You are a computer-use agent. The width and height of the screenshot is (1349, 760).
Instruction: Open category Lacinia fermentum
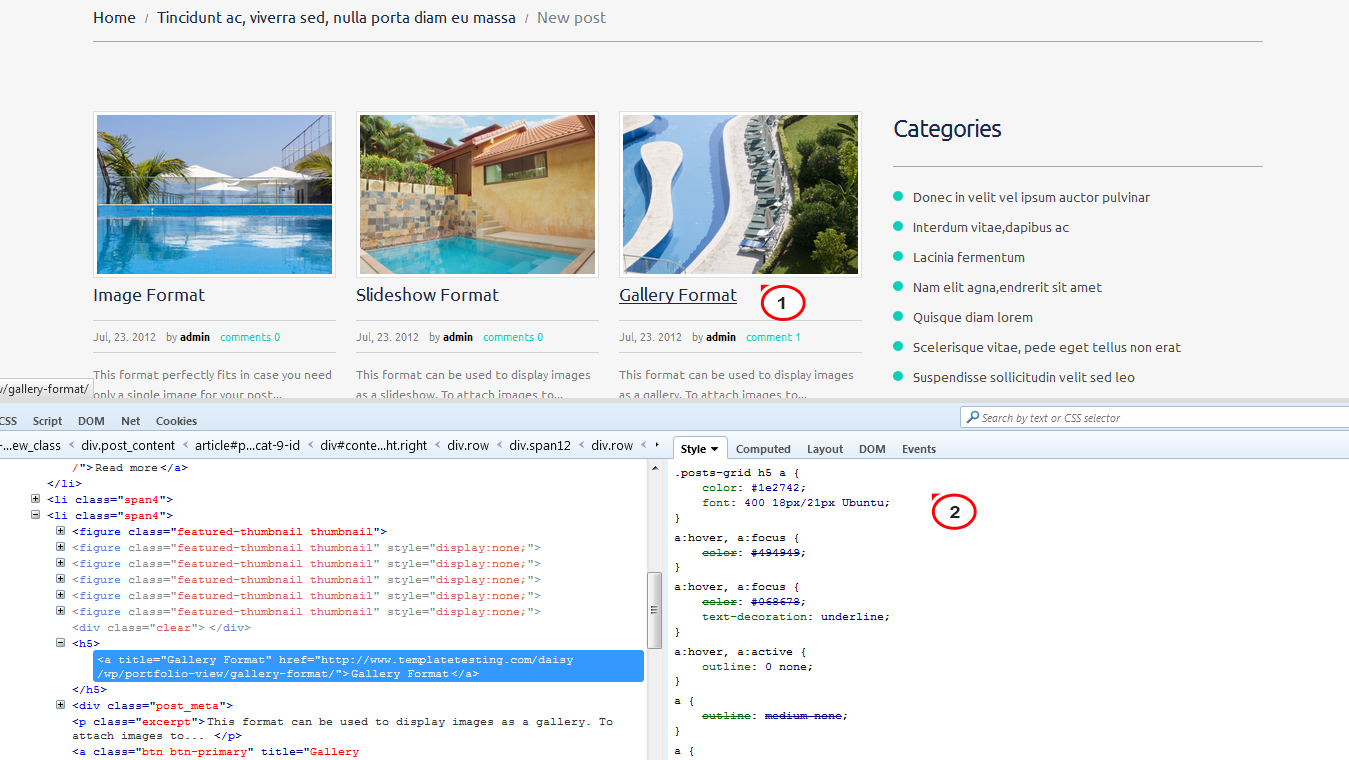tap(969, 257)
